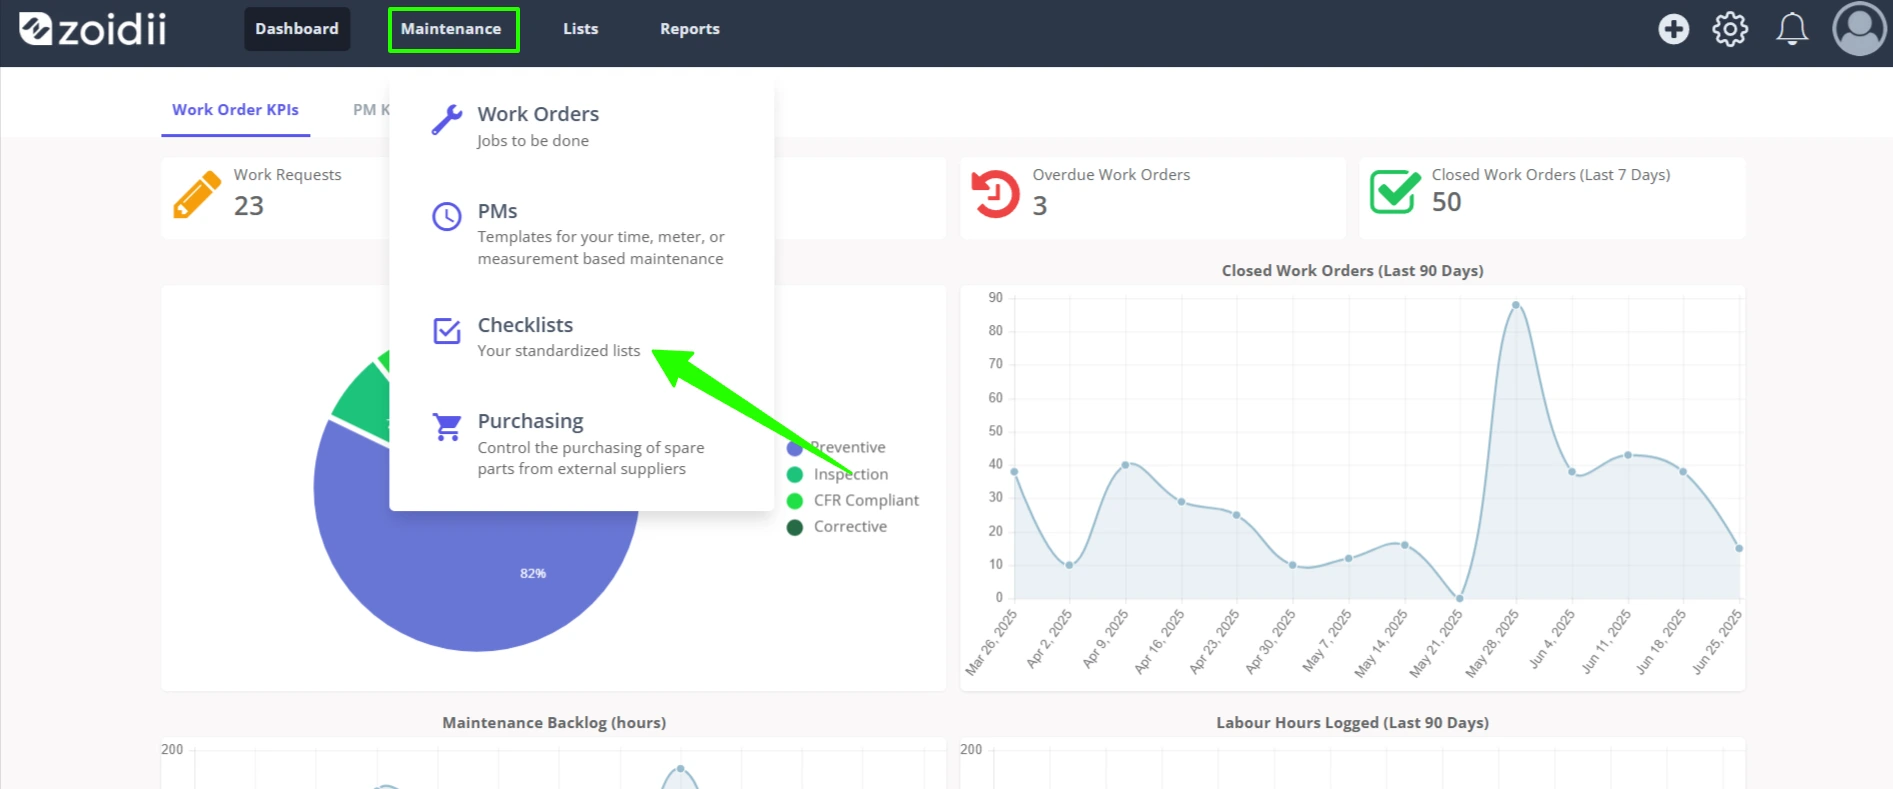Toggle the Corrective legend entry
Screen dimensions: 1893x789
(836, 527)
